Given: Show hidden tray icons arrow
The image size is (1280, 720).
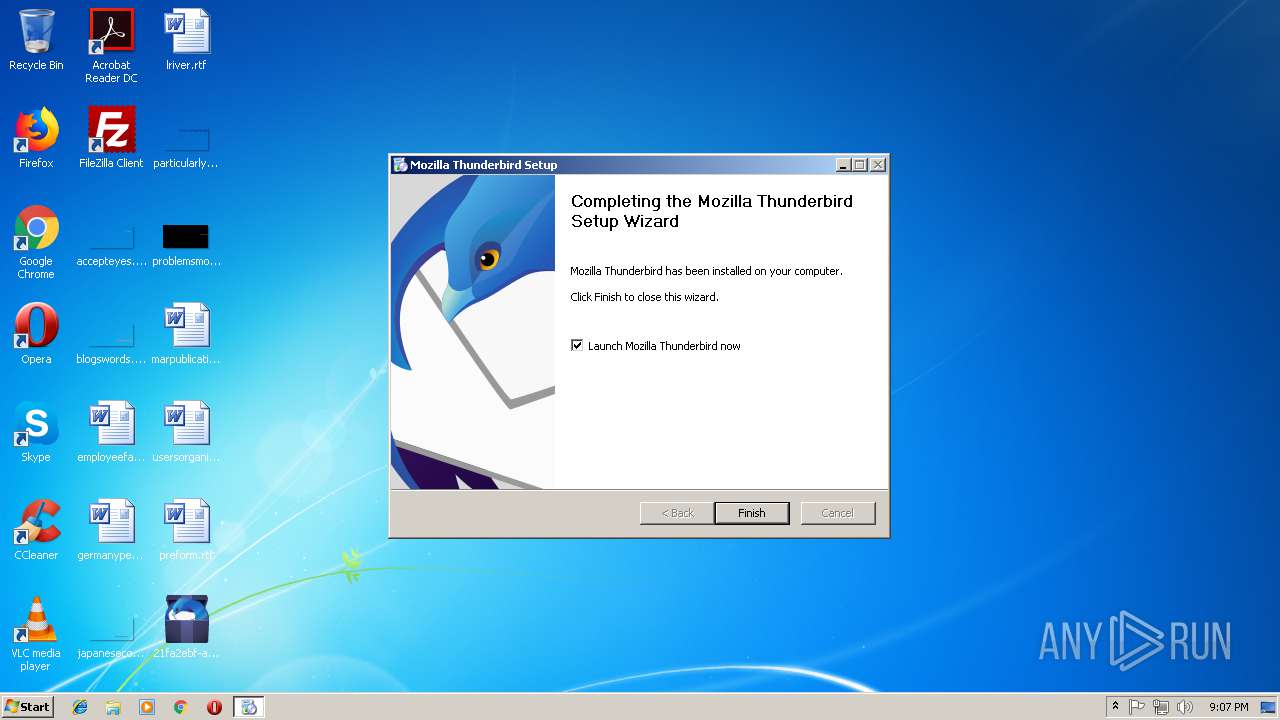Looking at the screenshot, I should (1115, 707).
